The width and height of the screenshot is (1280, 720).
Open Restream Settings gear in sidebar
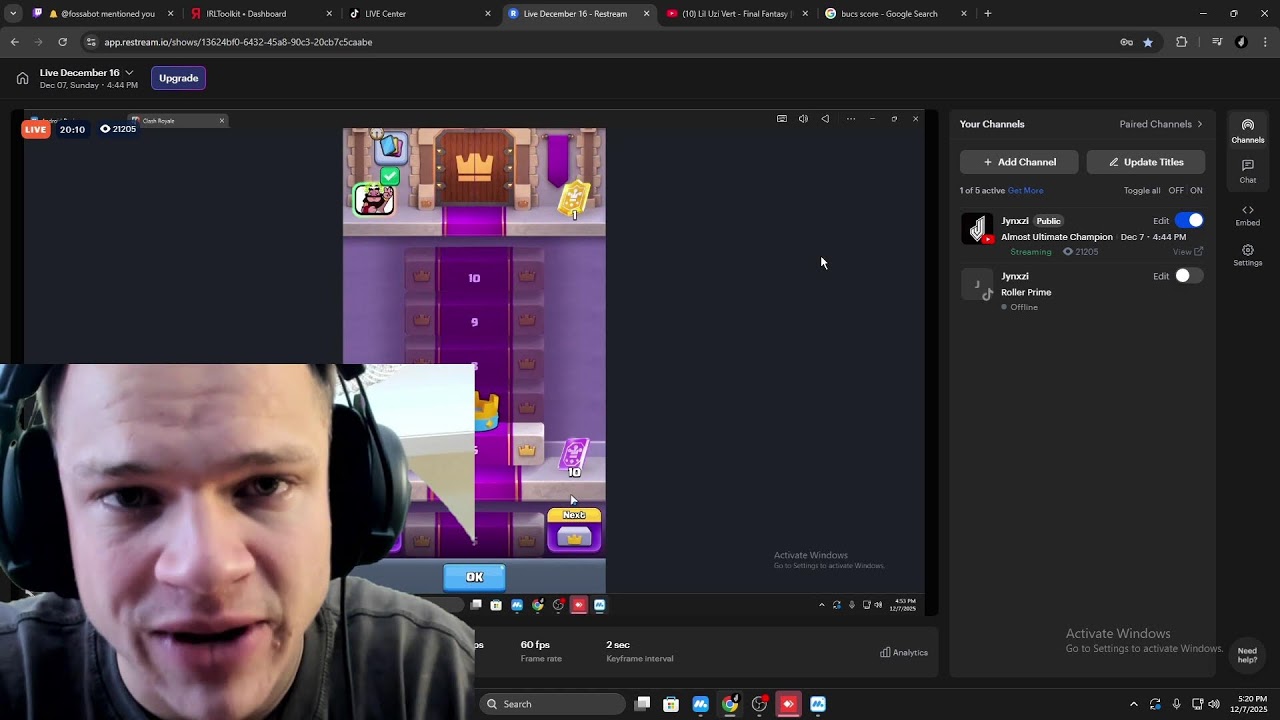tap(1247, 256)
